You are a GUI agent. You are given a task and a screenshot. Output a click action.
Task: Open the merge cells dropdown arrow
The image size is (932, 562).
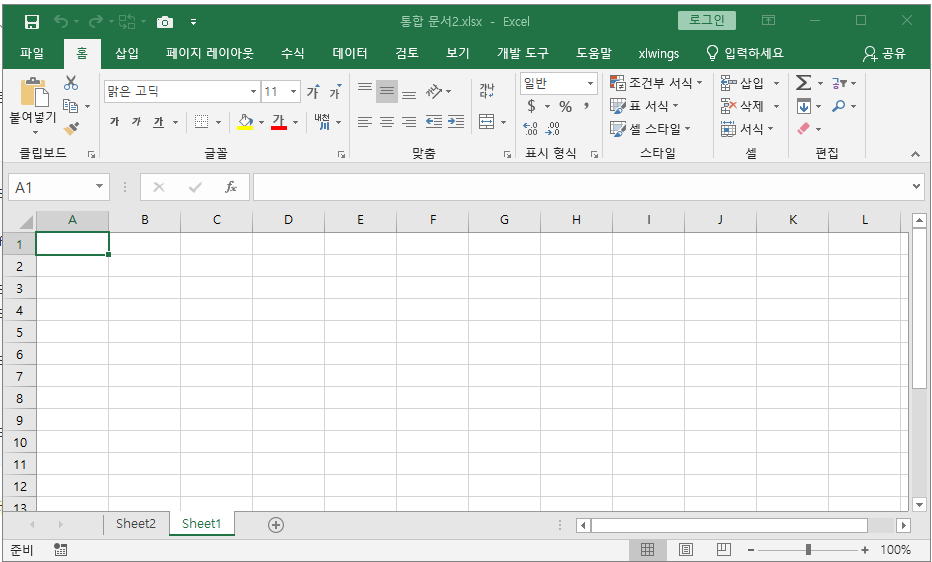503,122
